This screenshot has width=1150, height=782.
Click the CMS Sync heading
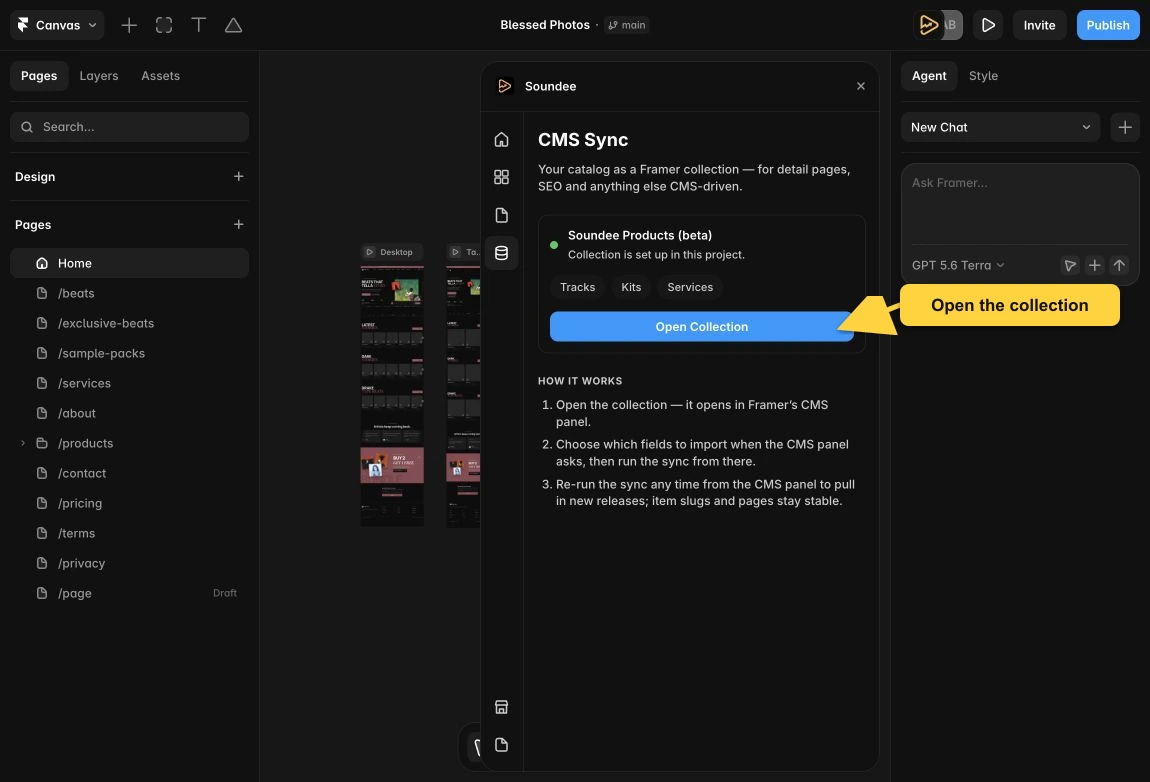coord(582,139)
